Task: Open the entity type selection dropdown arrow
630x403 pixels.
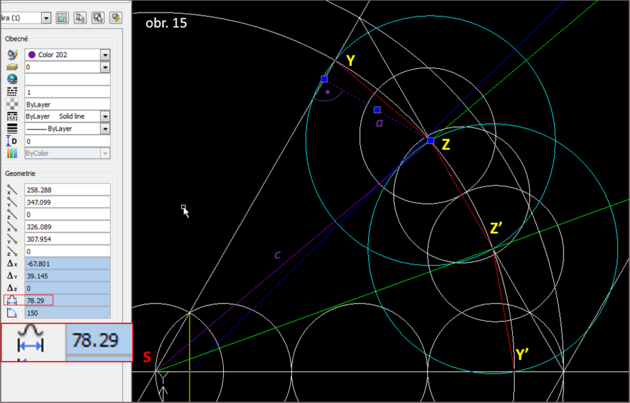Action: tap(46, 18)
